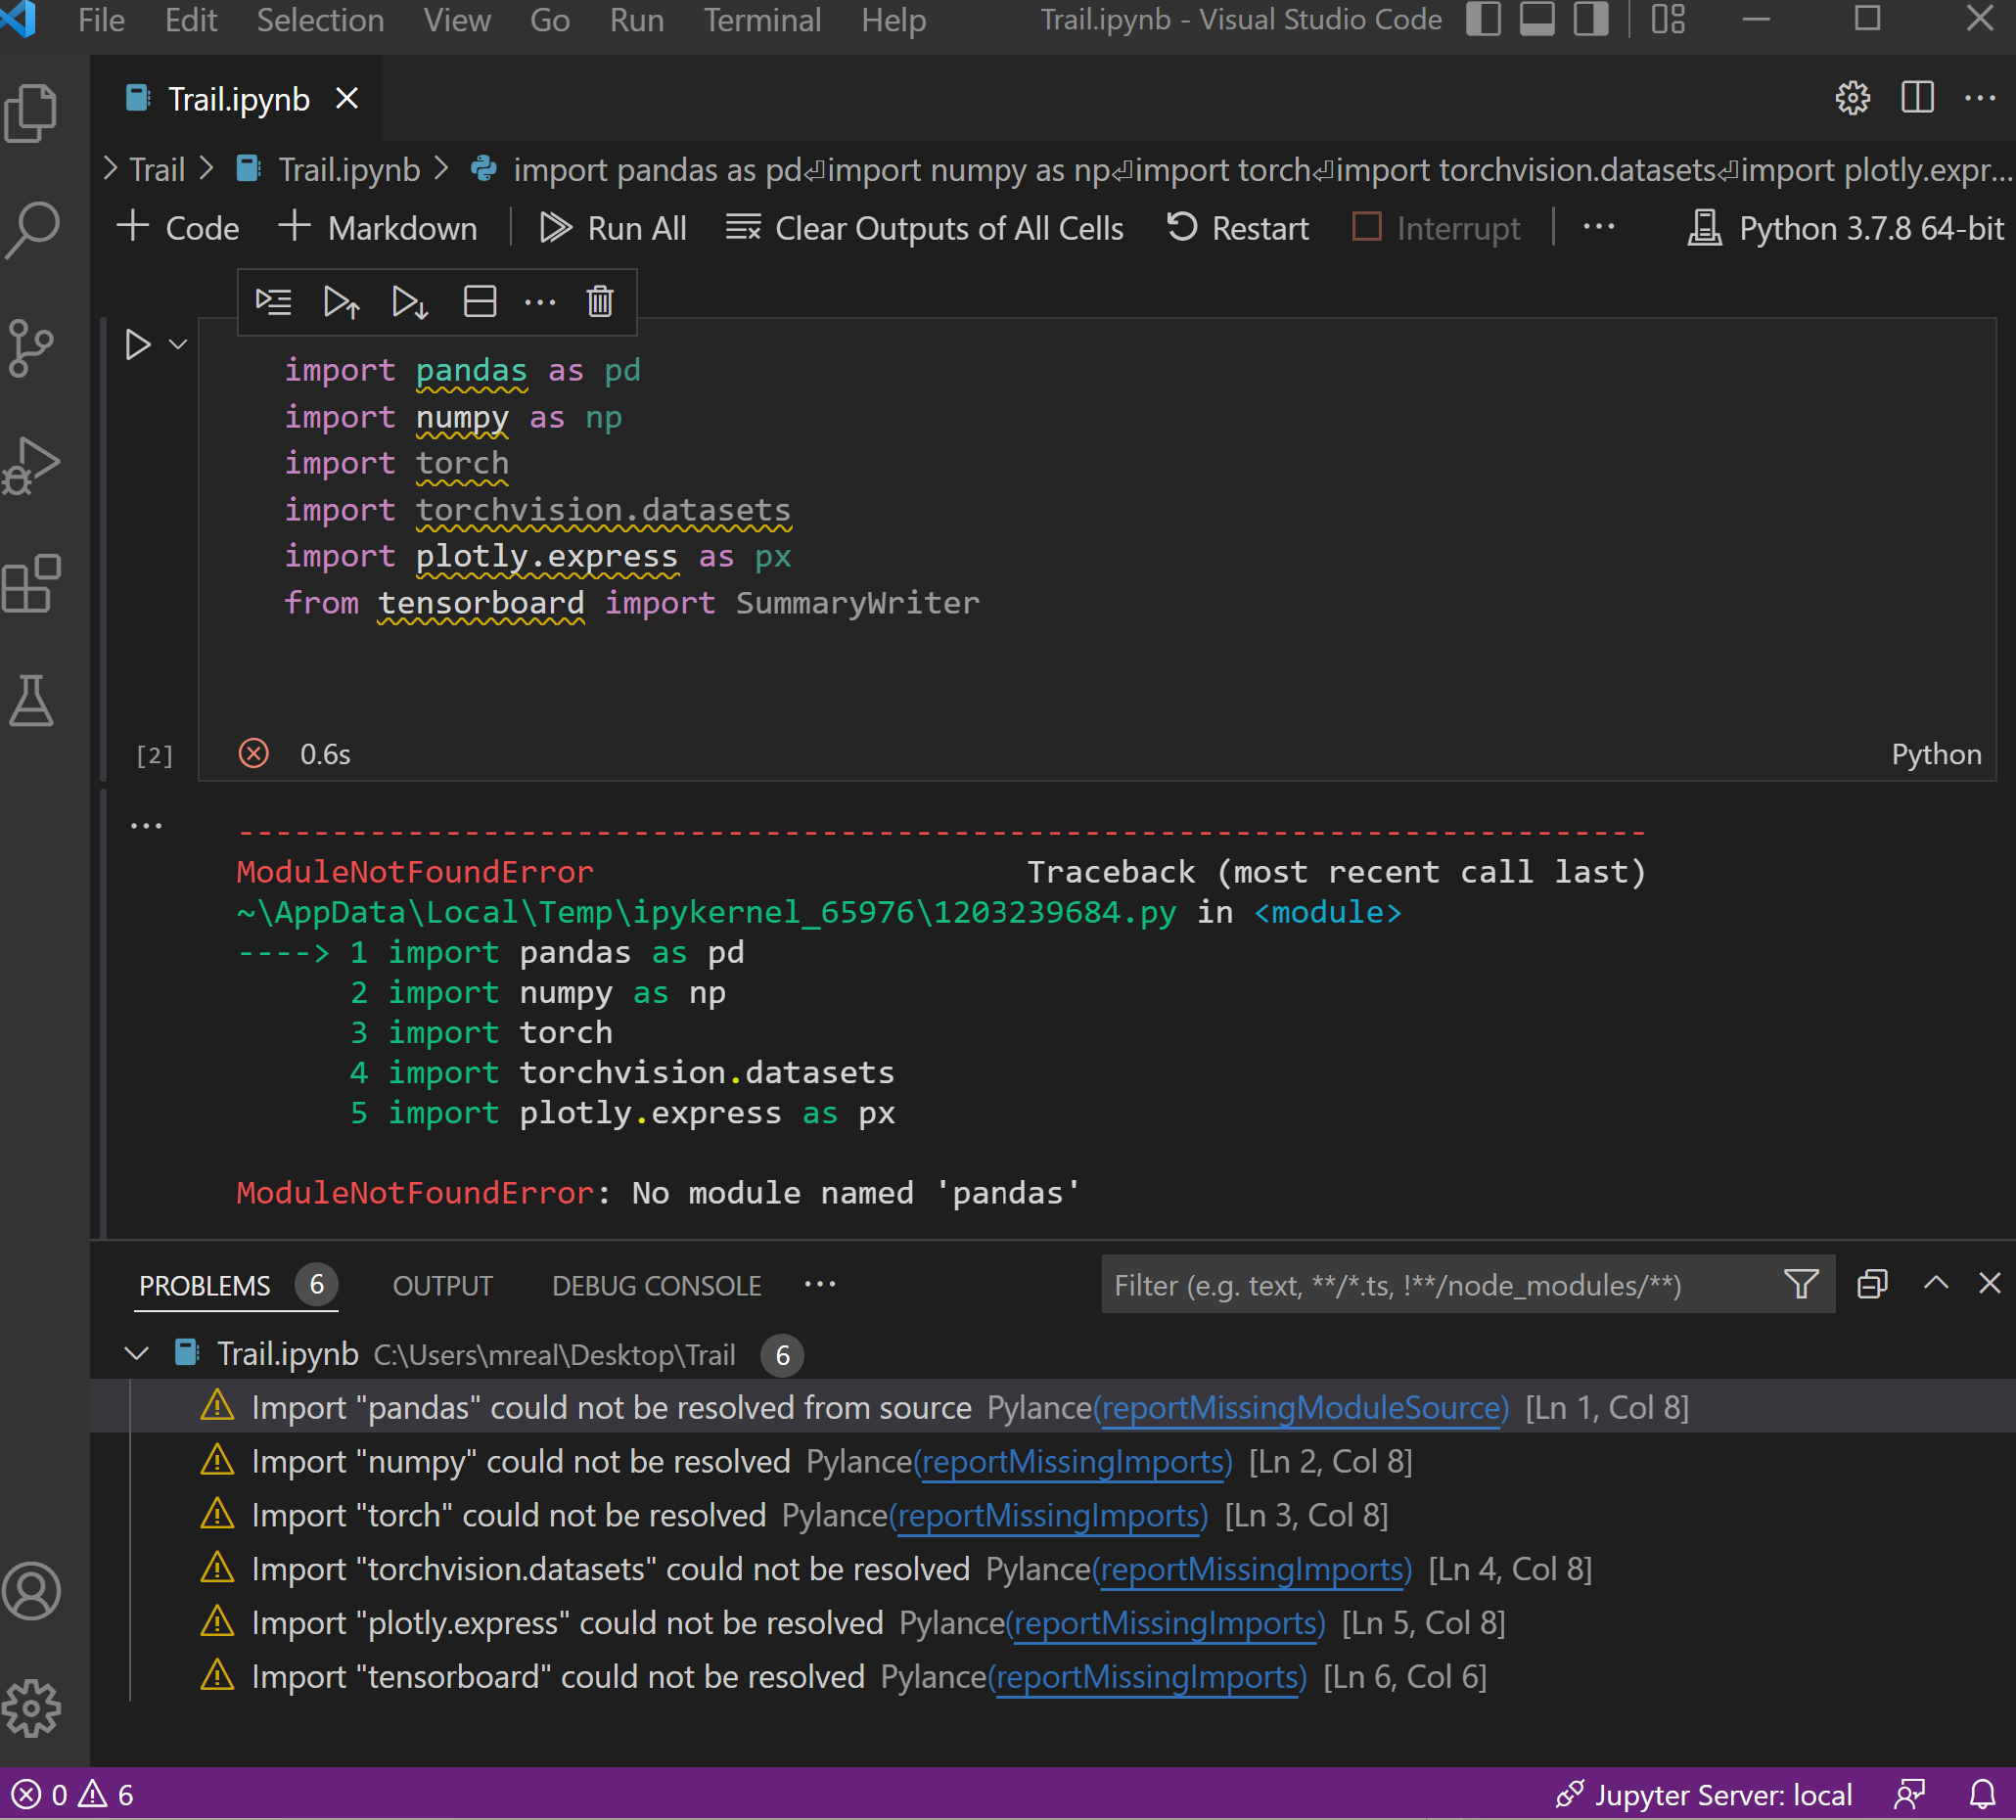2016x1820 pixels.
Task: Open Run and Debug view icon
Action: pyautogui.click(x=32, y=465)
